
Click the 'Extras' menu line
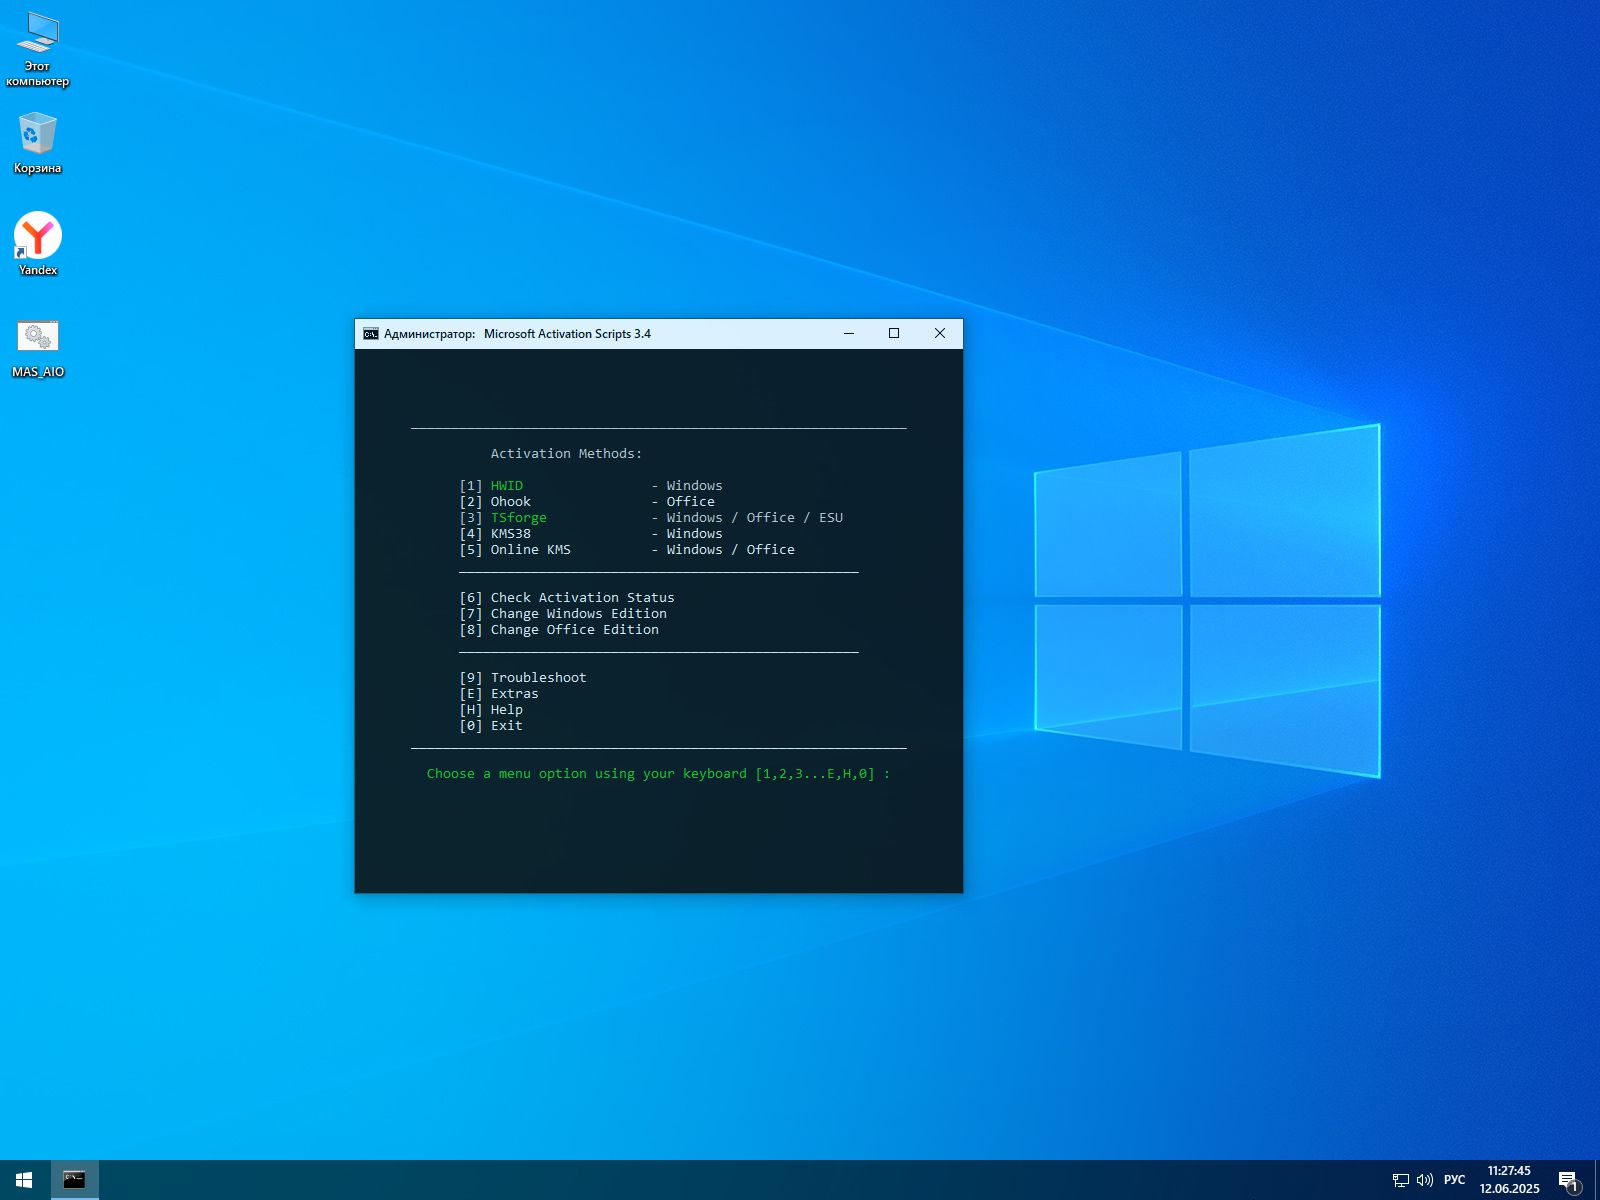pyautogui.click(x=499, y=694)
